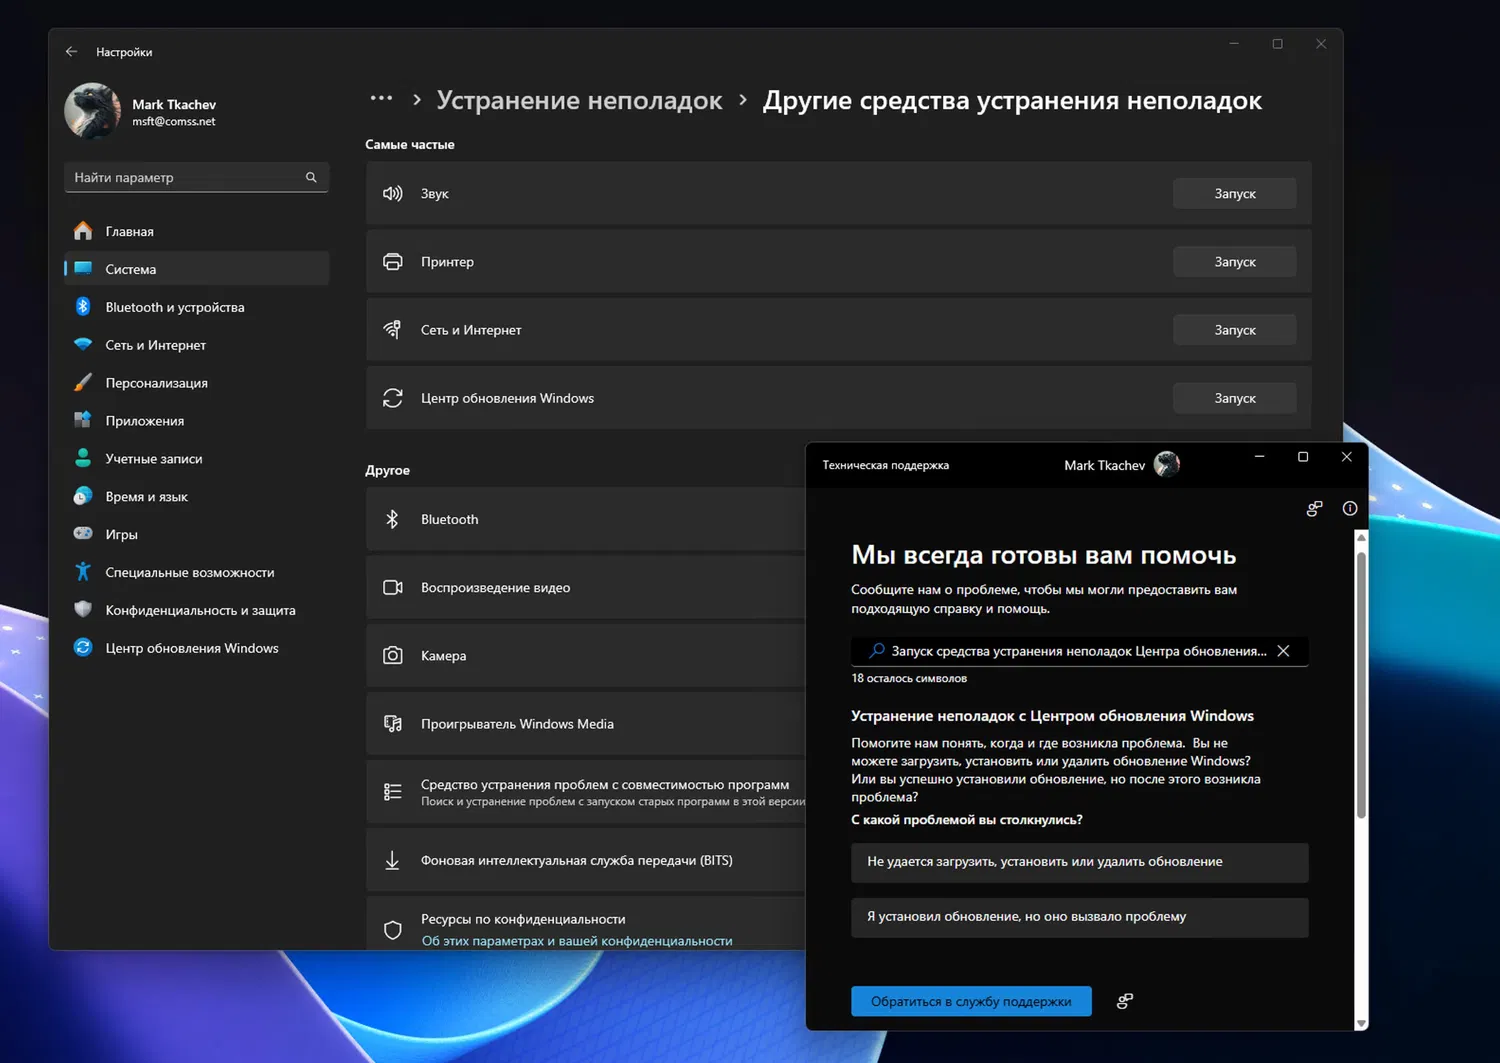
Task: Click the Другое section heading
Action: click(x=388, y=470)
